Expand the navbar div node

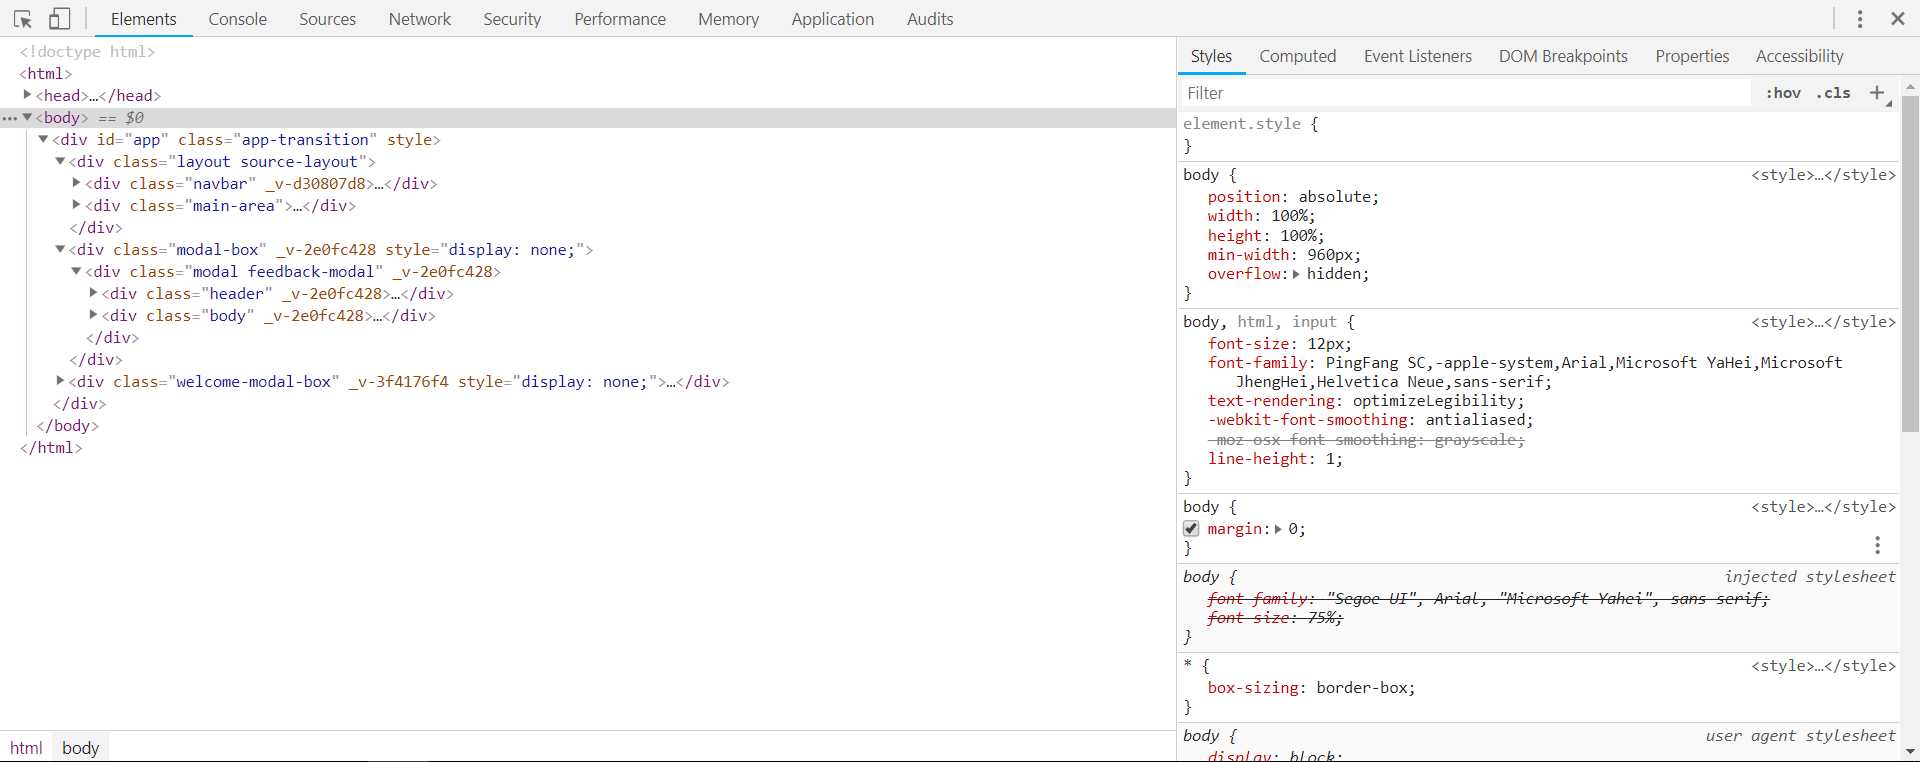click(x=77, y=183)
